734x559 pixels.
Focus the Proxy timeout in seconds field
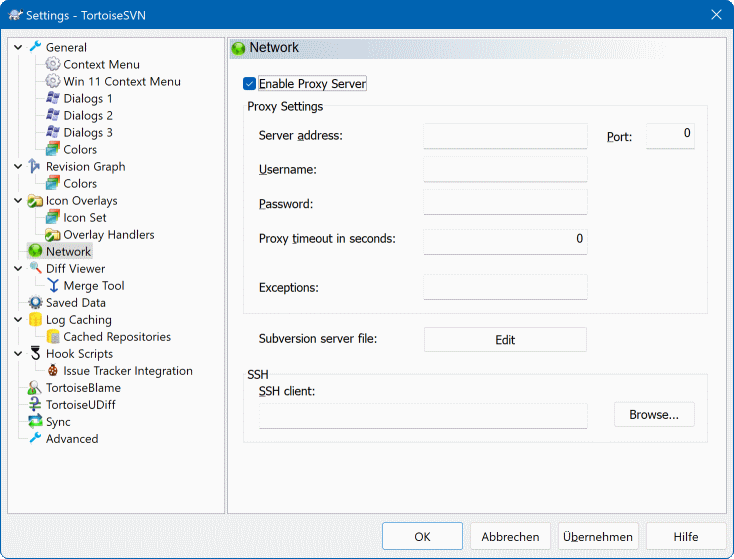(505, 242)
